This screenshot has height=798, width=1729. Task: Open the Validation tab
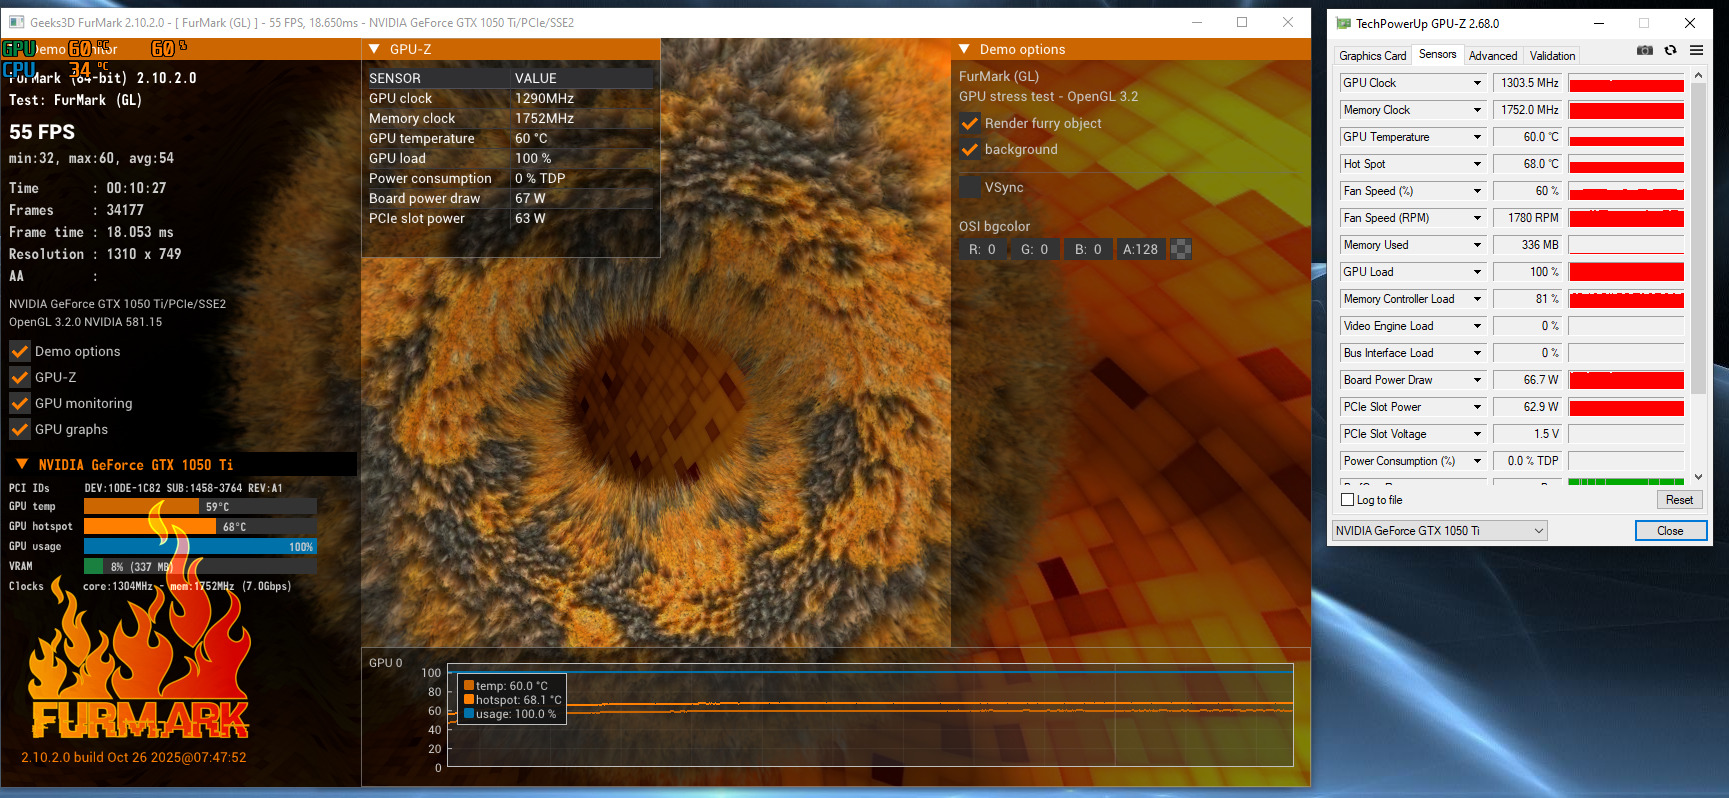click(1552, 56)
